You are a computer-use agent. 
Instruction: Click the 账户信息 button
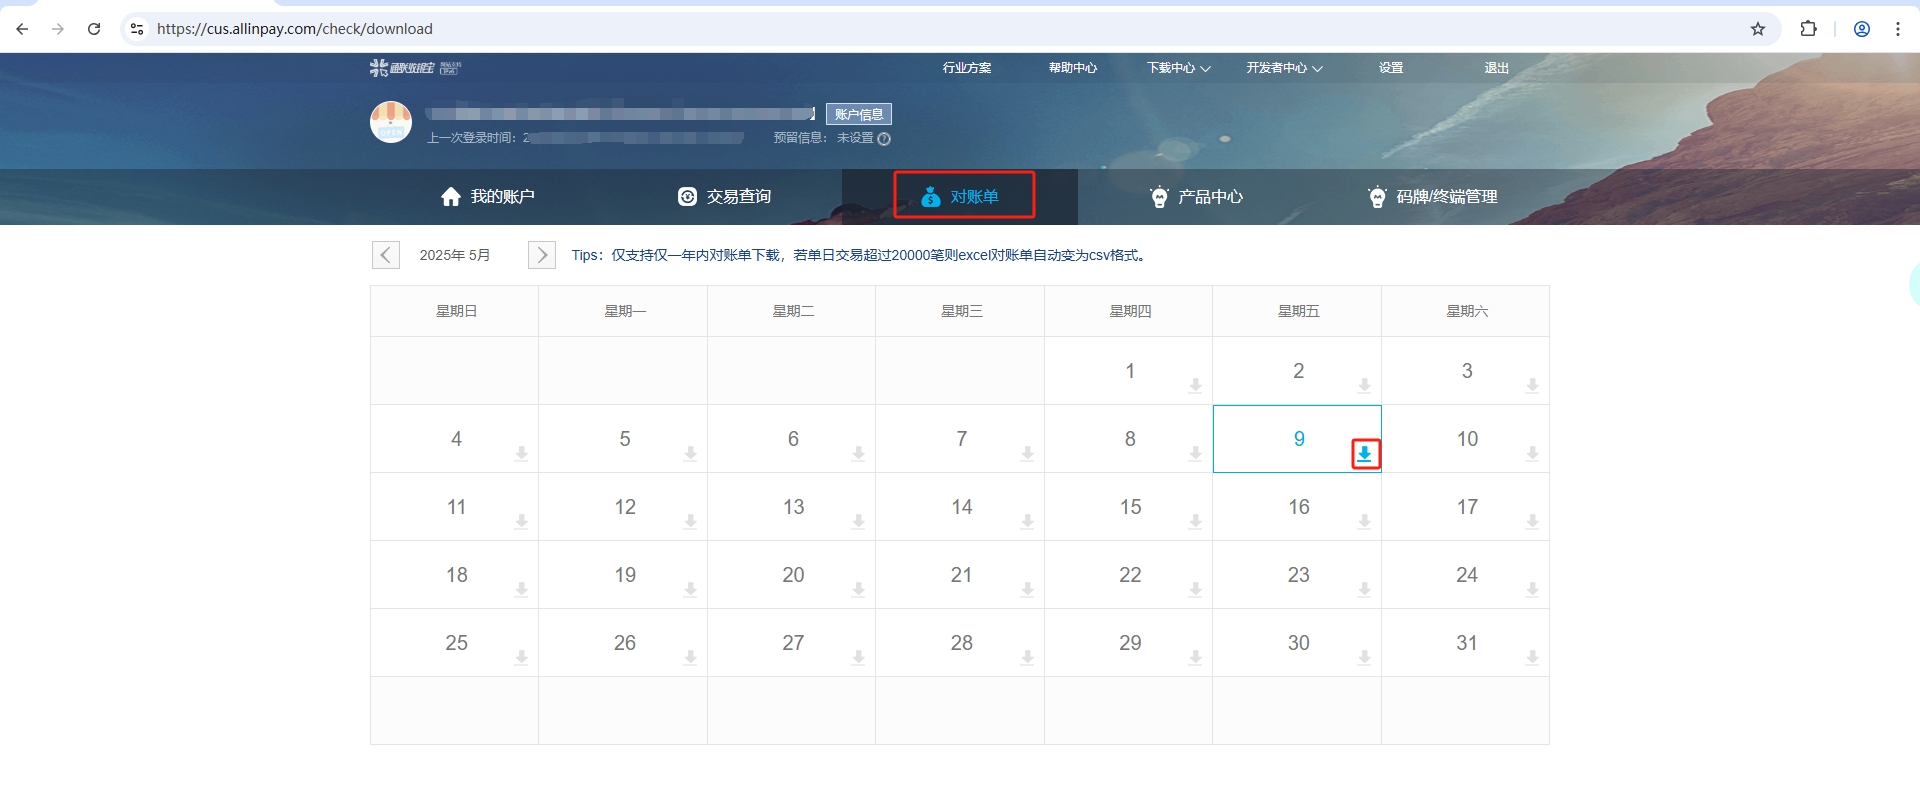point(858,114)
